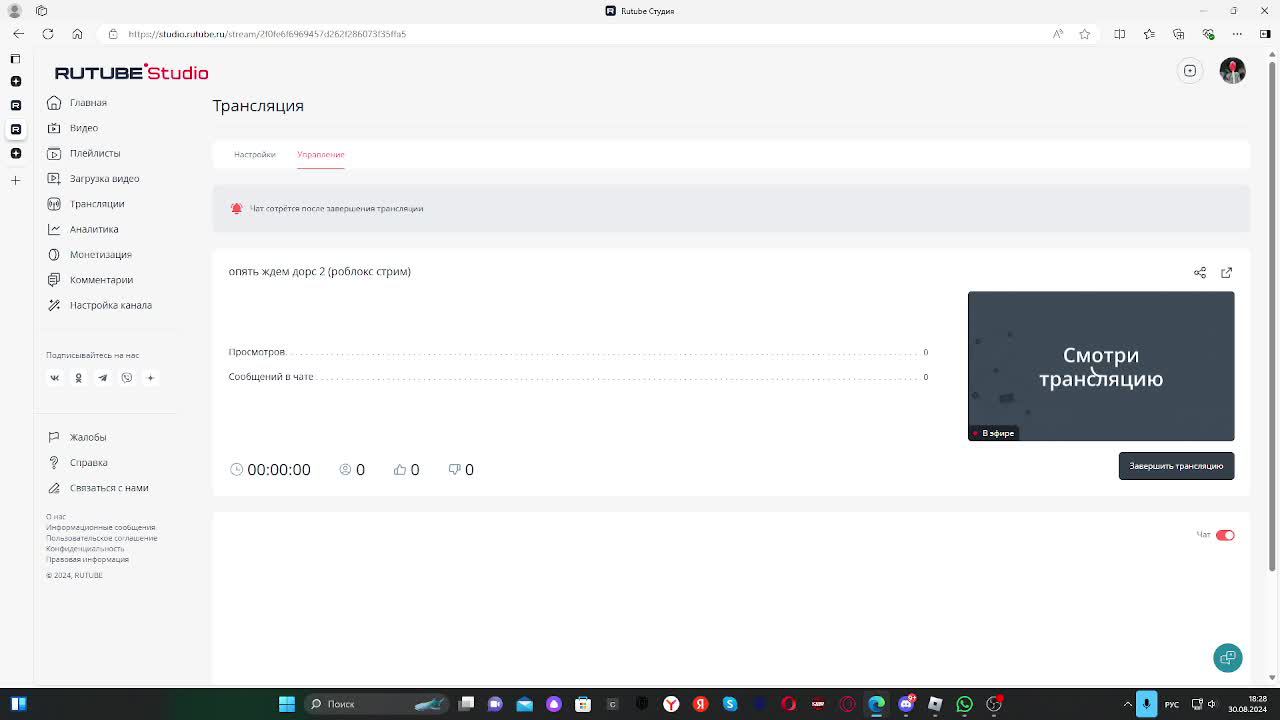Viewport: 1280px width, 720px height.
Task: Click Завершить трансляцию button
Action: (x=1176, y=466)
